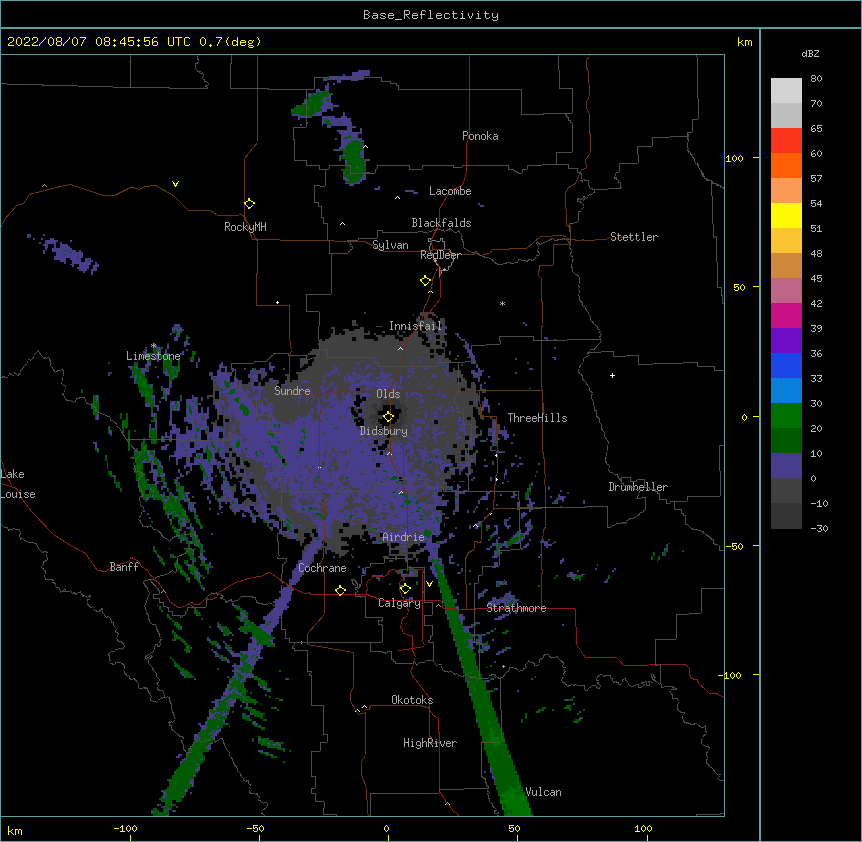Click the Lacombe city label
Viewport: 862px width, 842px height.
click(x=450, y=191)
